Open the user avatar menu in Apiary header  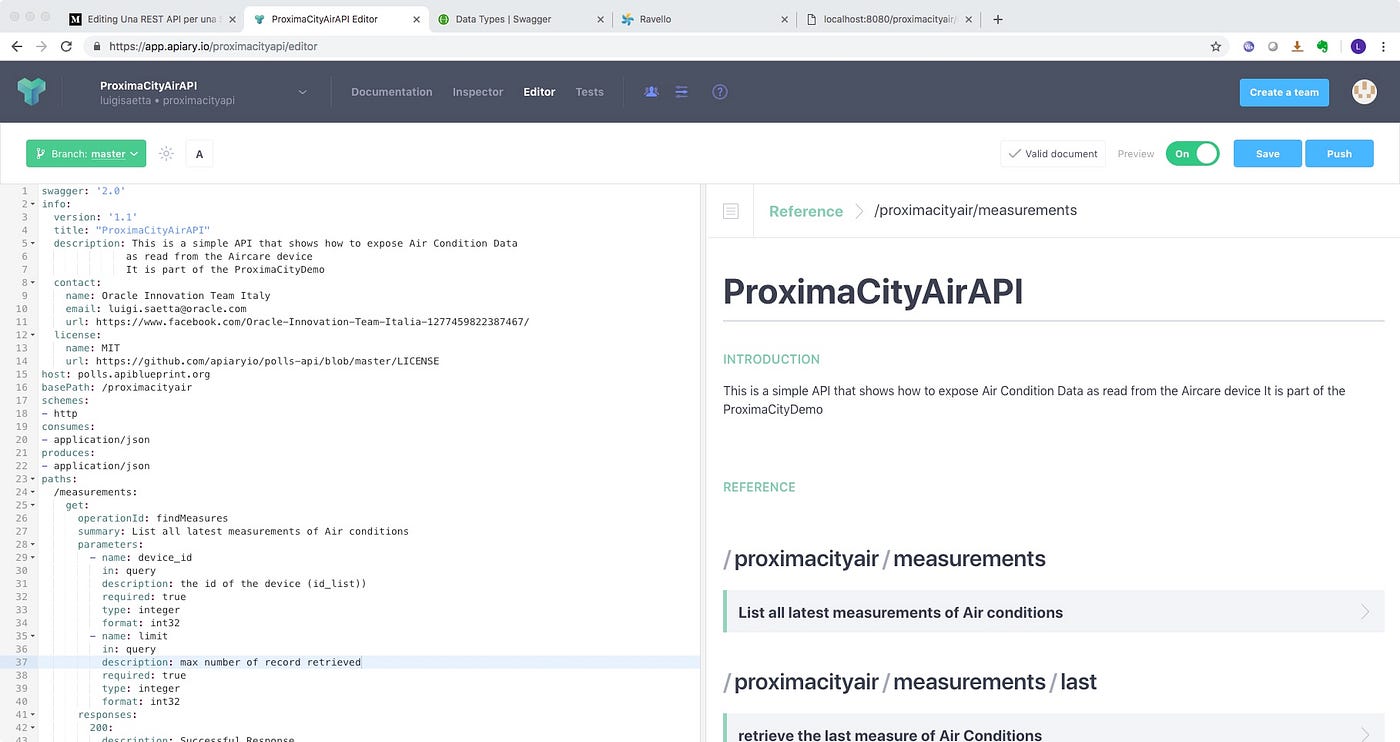click(x=1364, y=92)
